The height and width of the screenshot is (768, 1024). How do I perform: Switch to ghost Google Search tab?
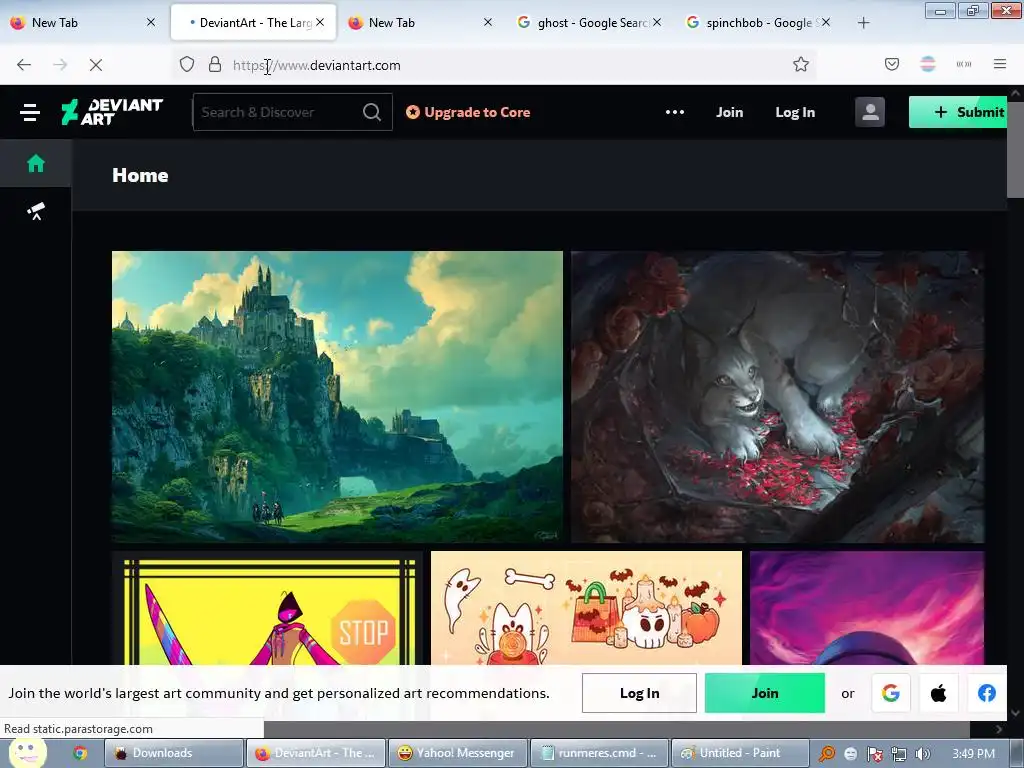pos(591,23)
